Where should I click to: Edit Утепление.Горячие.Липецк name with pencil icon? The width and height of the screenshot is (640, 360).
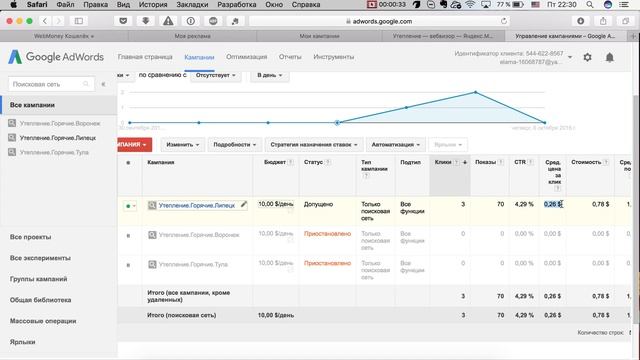coord(244,204)
